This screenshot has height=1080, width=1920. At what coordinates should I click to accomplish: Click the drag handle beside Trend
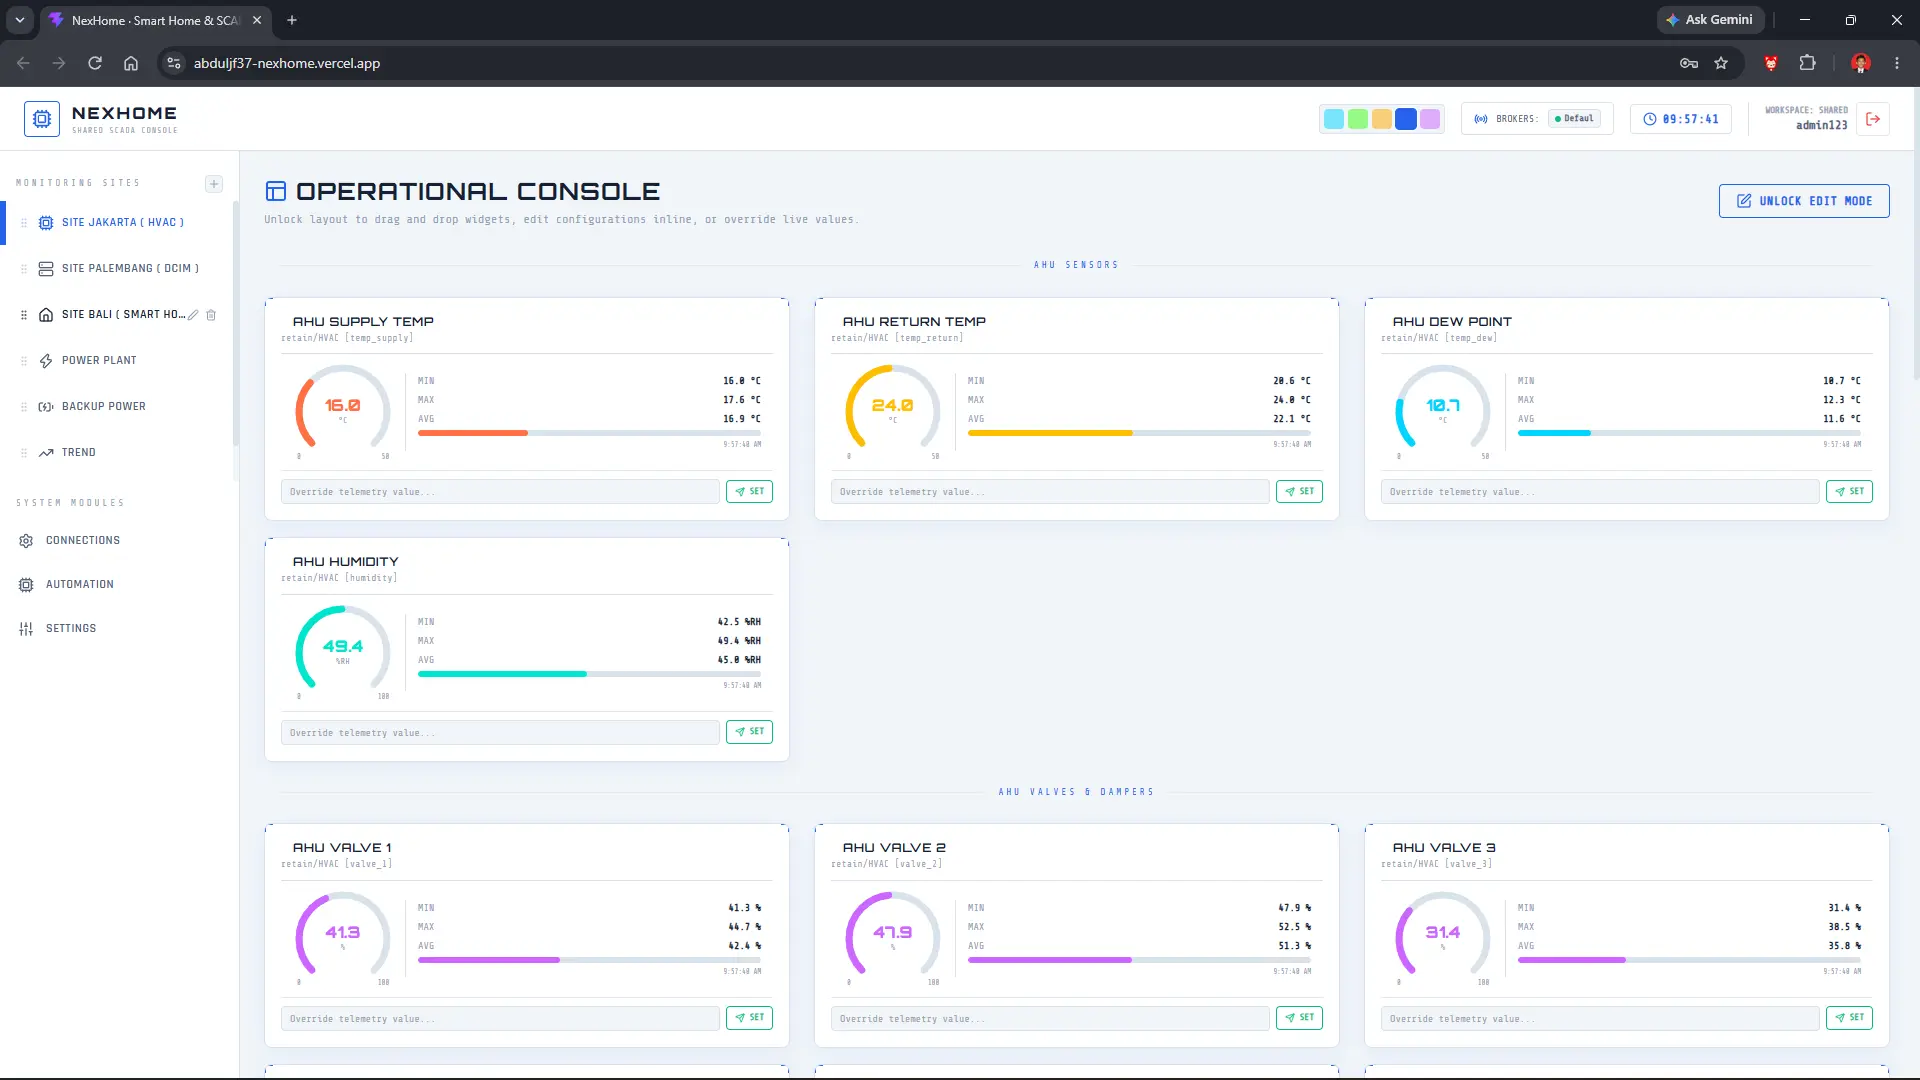(24, 453)
